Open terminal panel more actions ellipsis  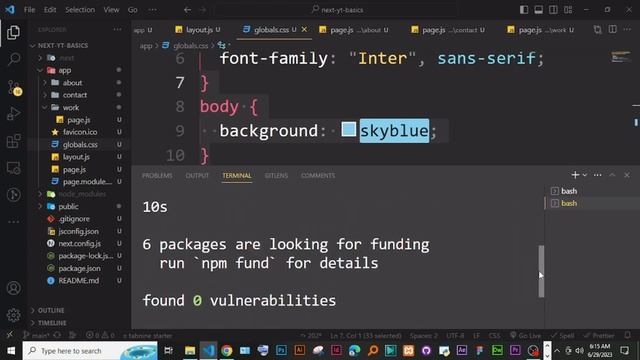[x=598, y=175]
